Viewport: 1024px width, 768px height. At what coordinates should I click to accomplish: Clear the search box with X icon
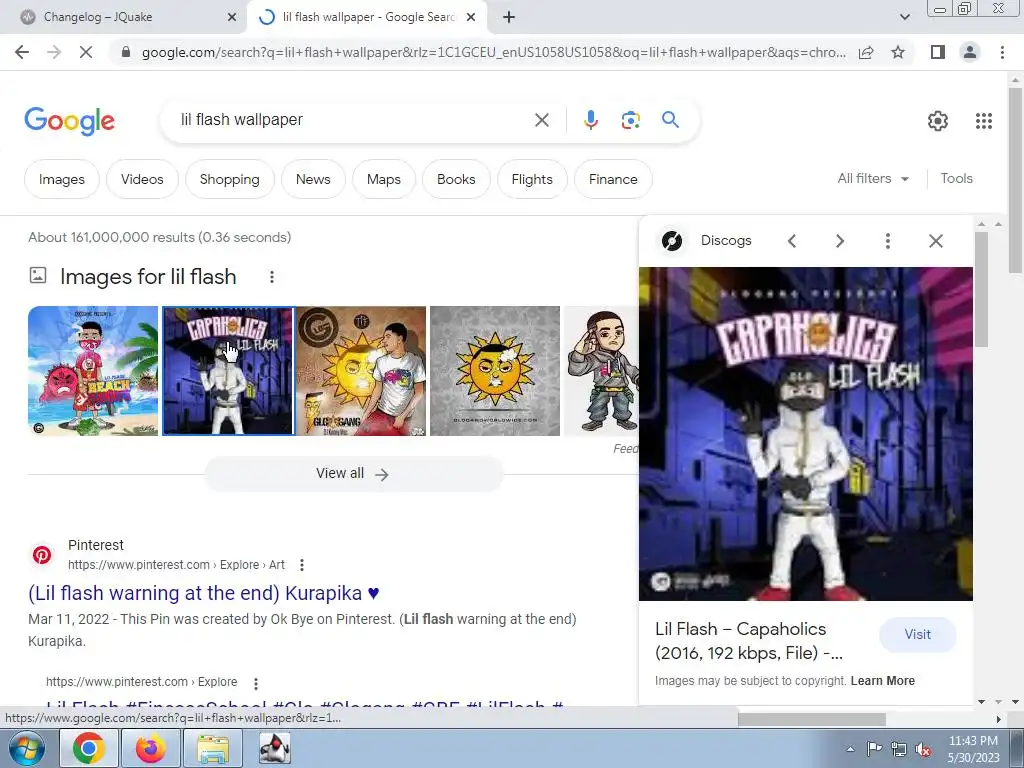tap(541, 120)
